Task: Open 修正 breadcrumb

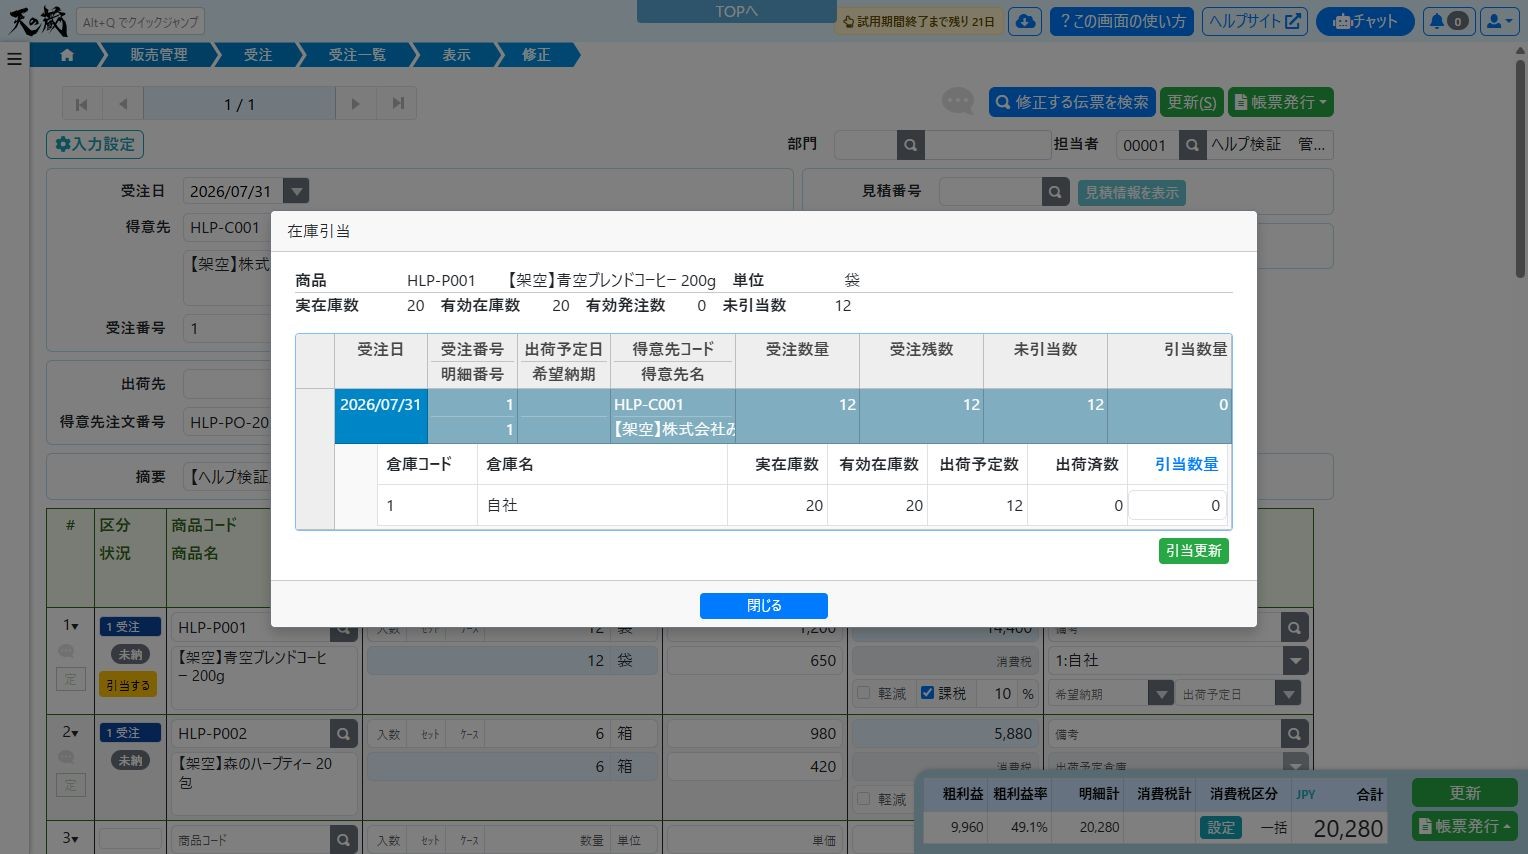Action: pyautogui.click(x=536, y=55)
